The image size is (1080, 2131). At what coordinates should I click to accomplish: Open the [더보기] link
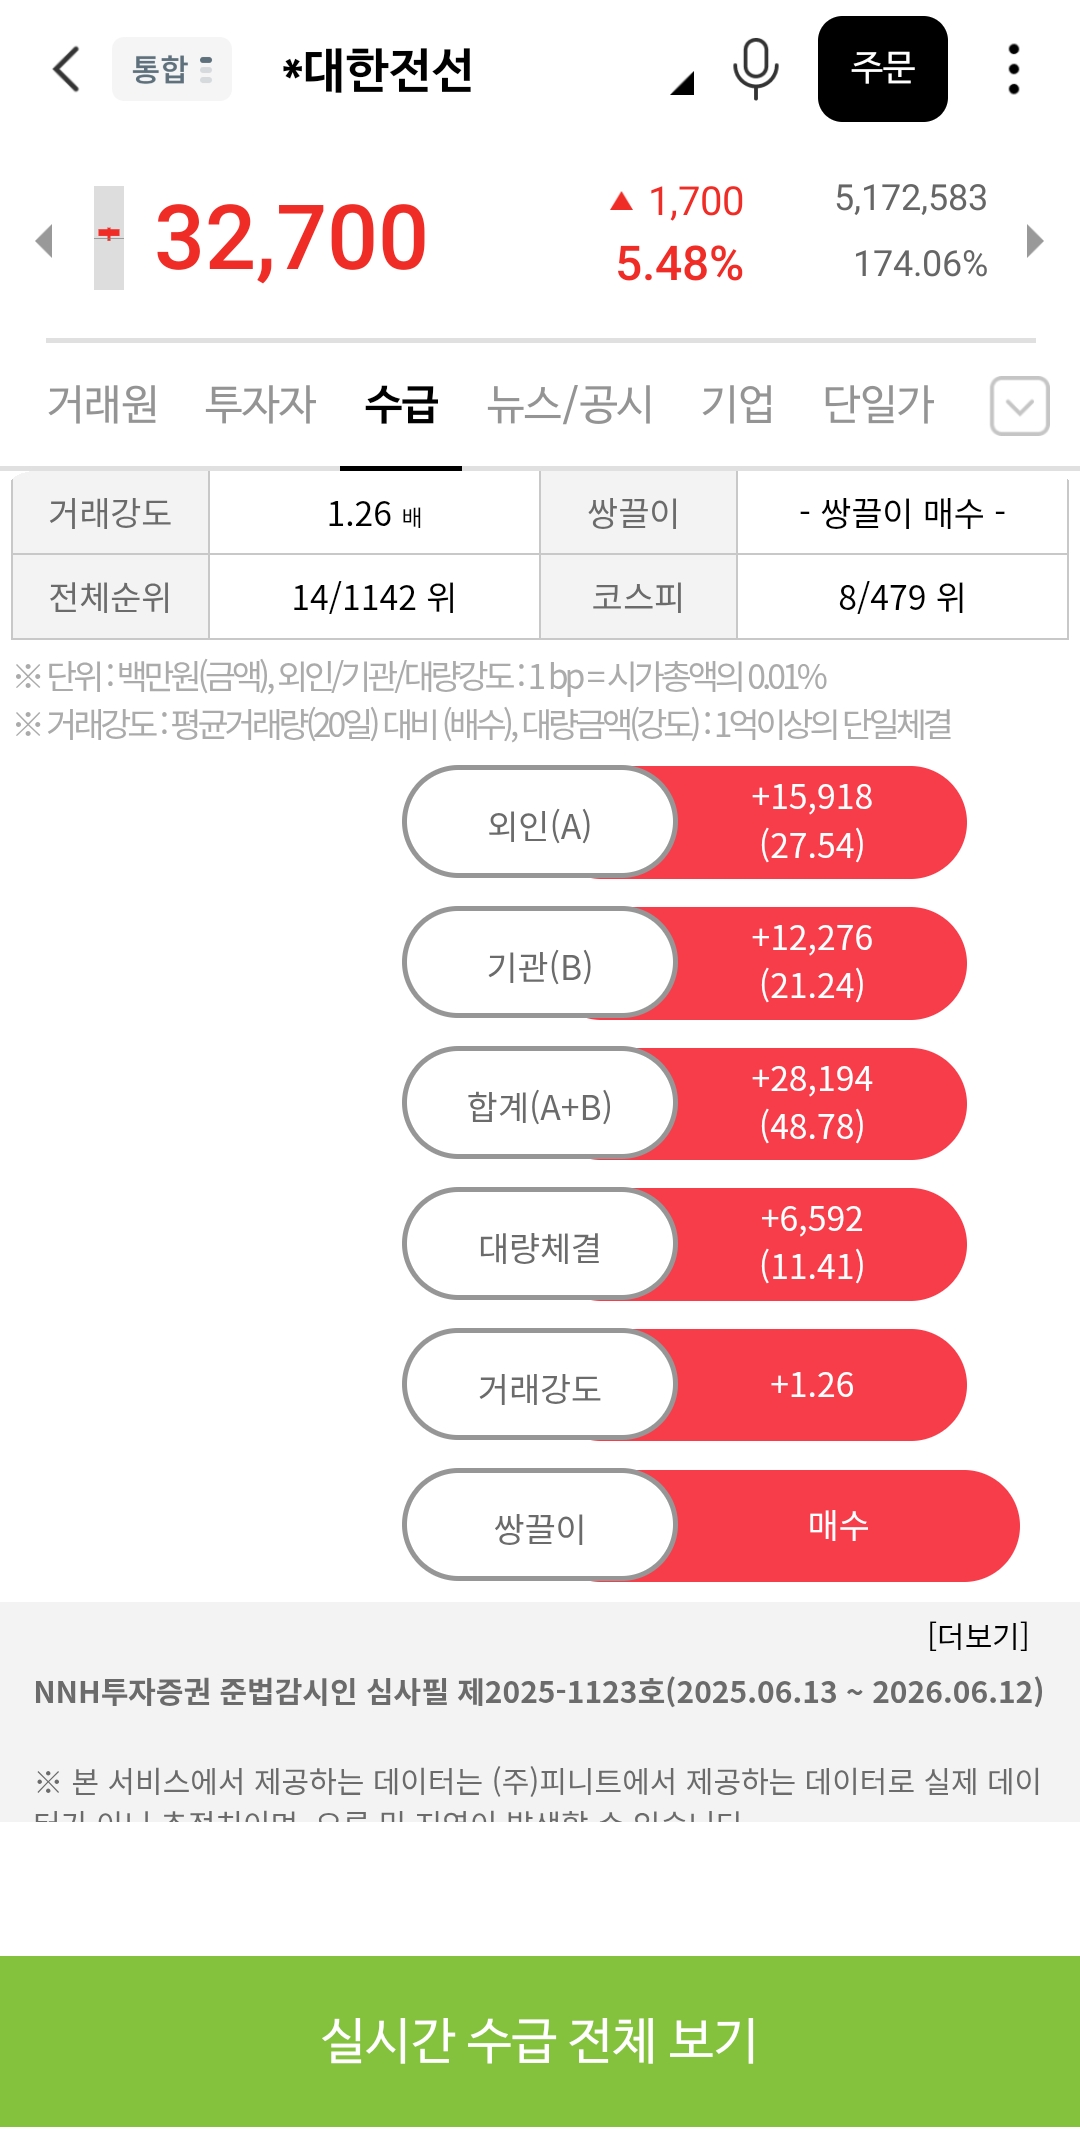(x=977, y=1636)
